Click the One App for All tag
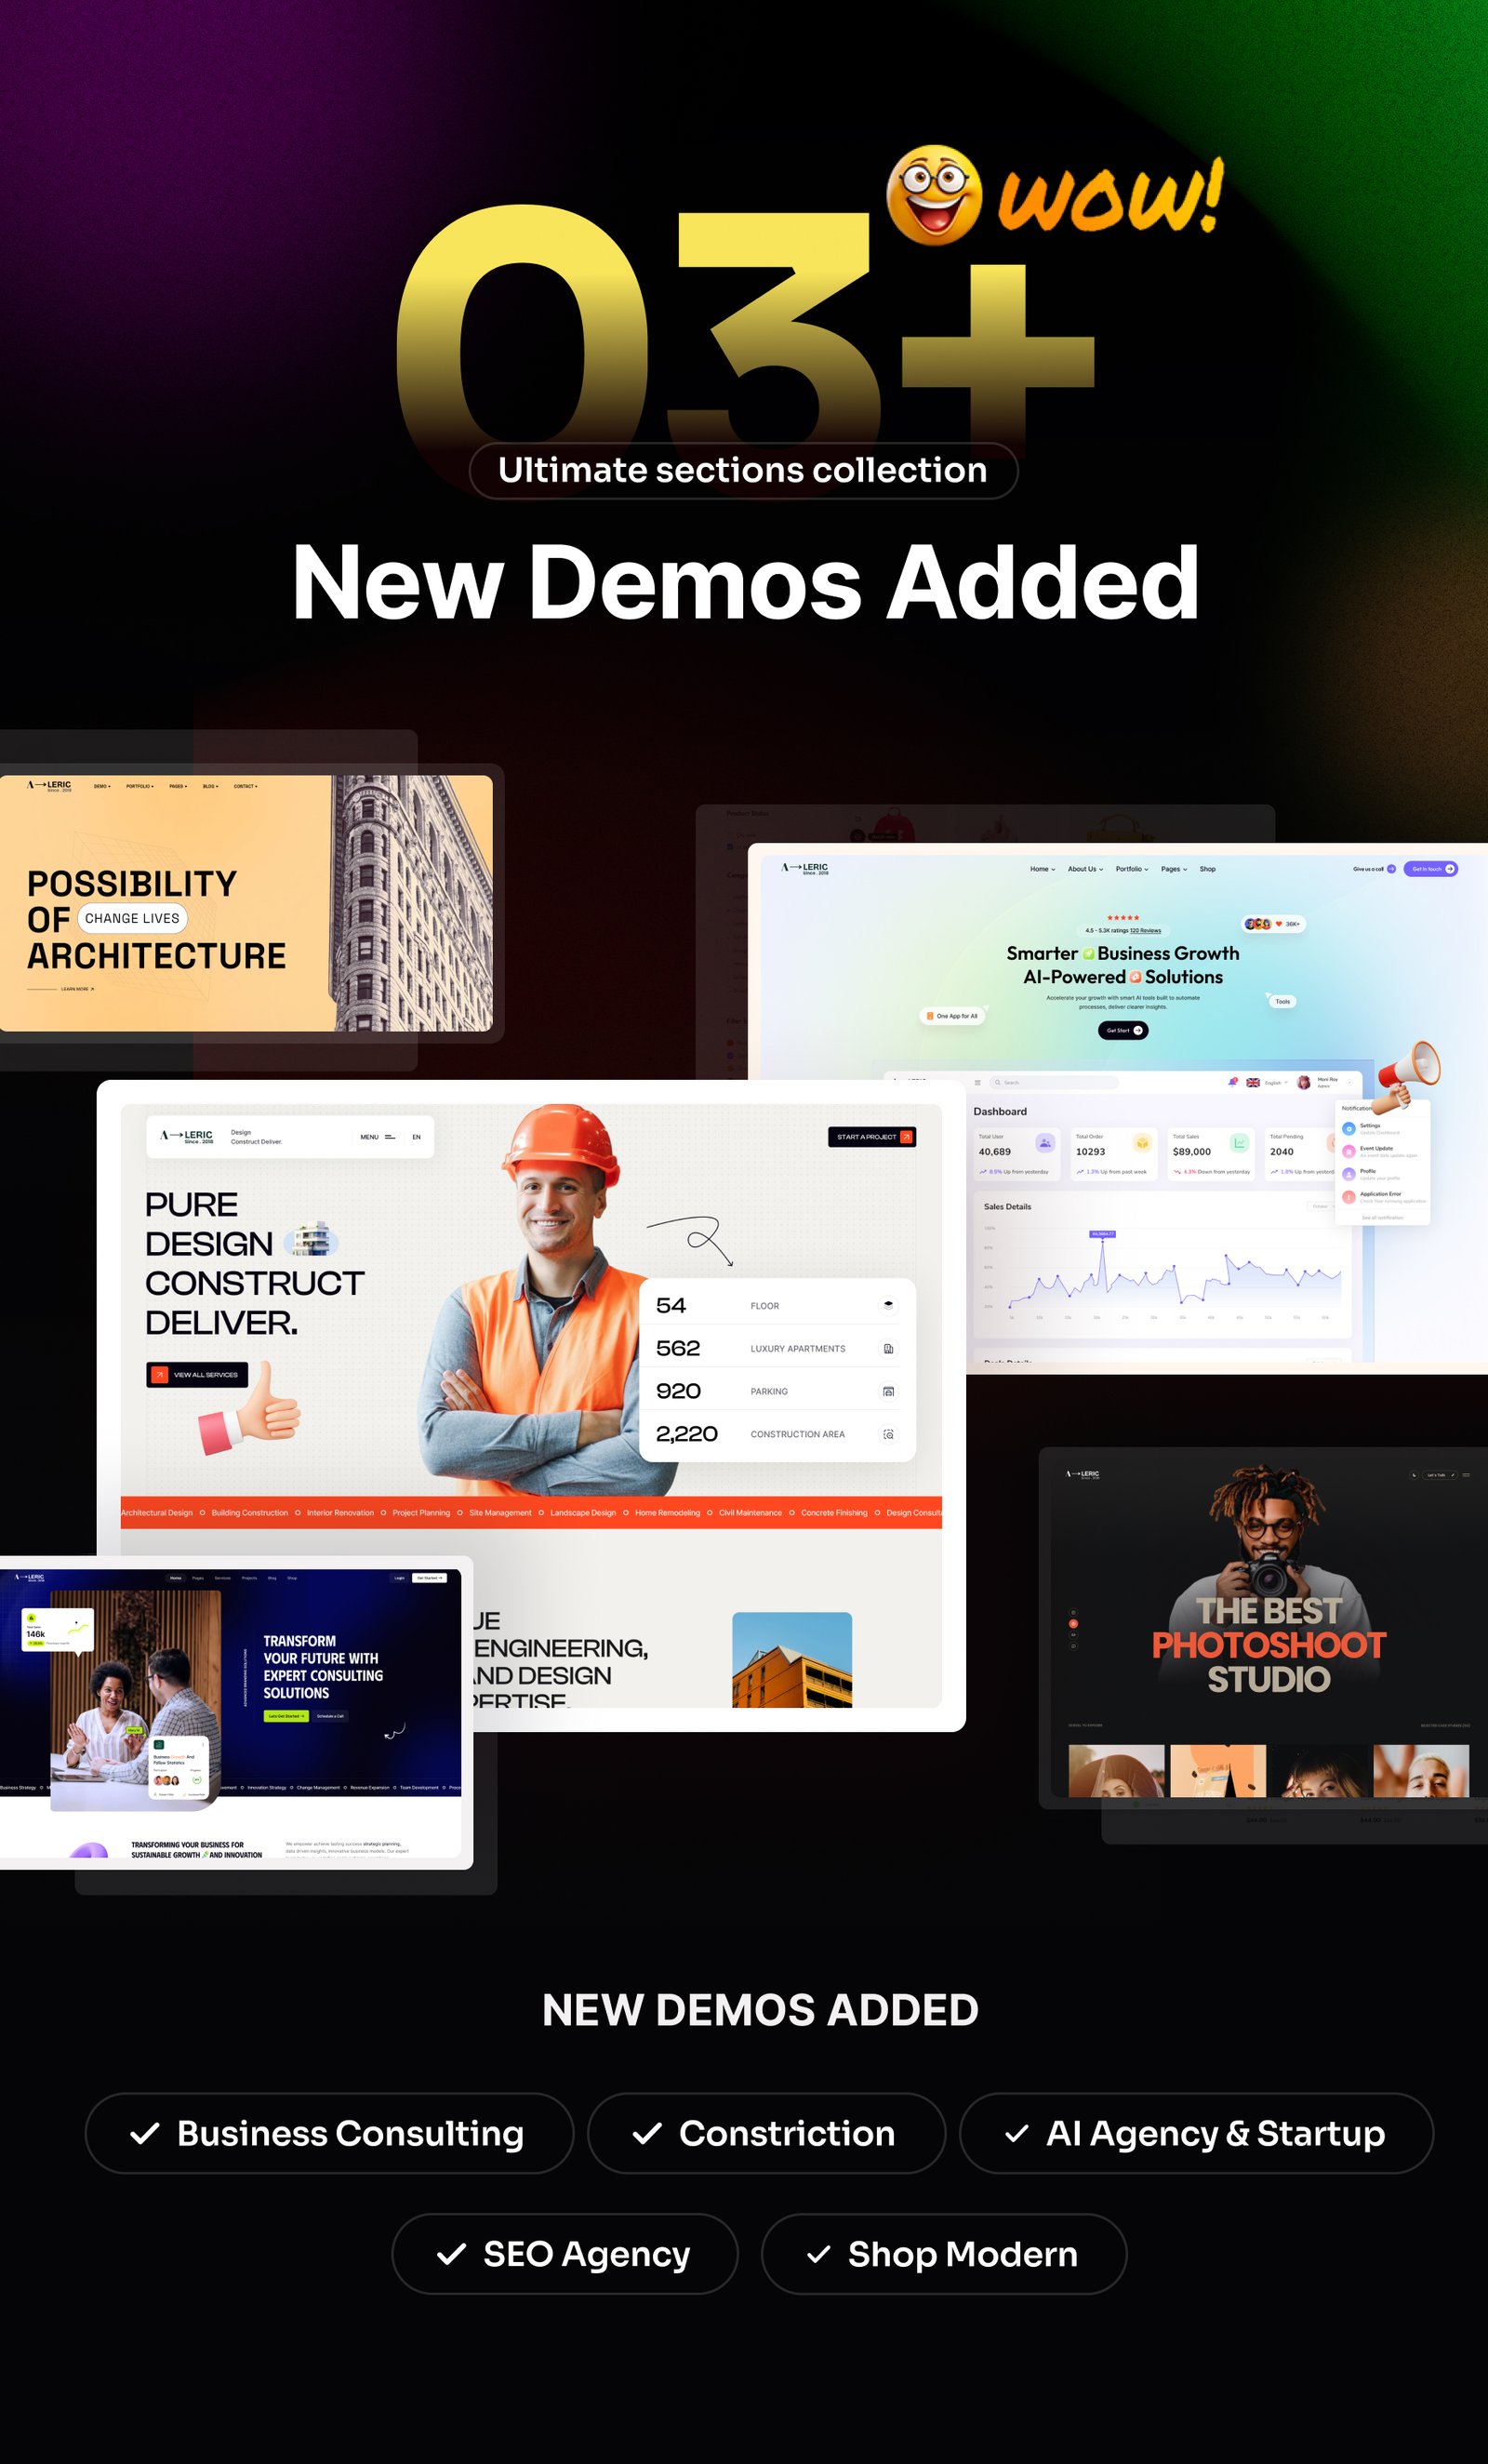The width and height of the screenshot is (1488, 2464). click(952, 1016)
